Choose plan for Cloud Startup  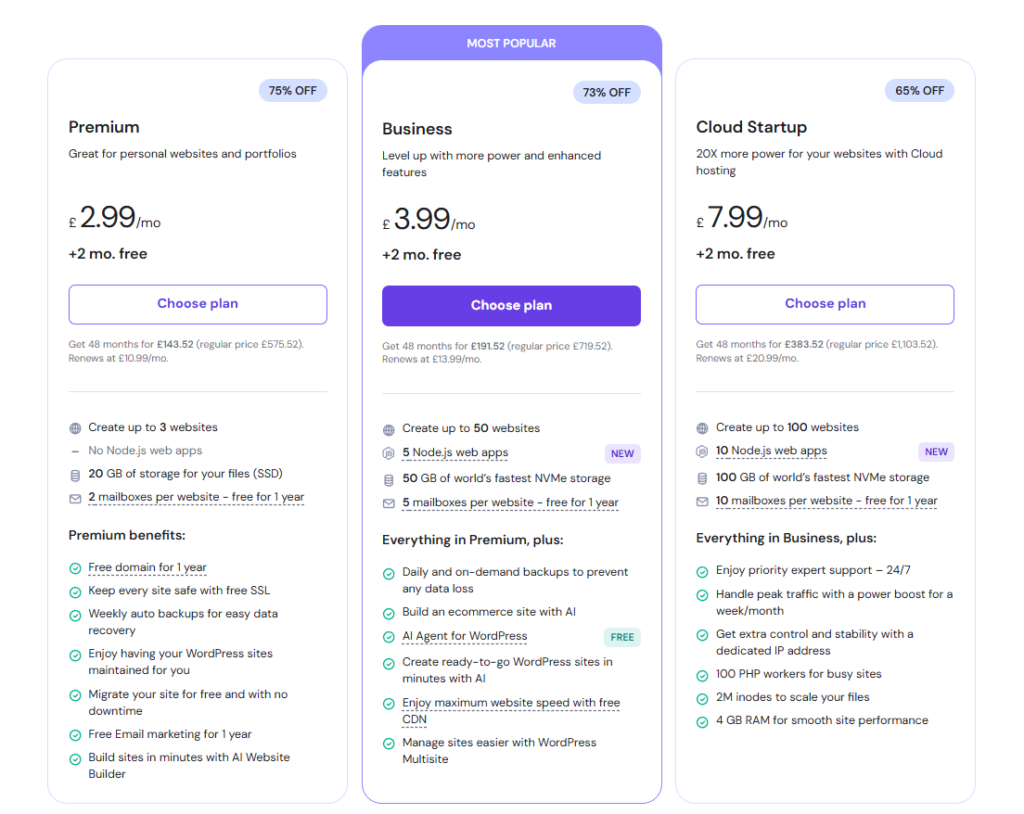(x=825, y=304)
